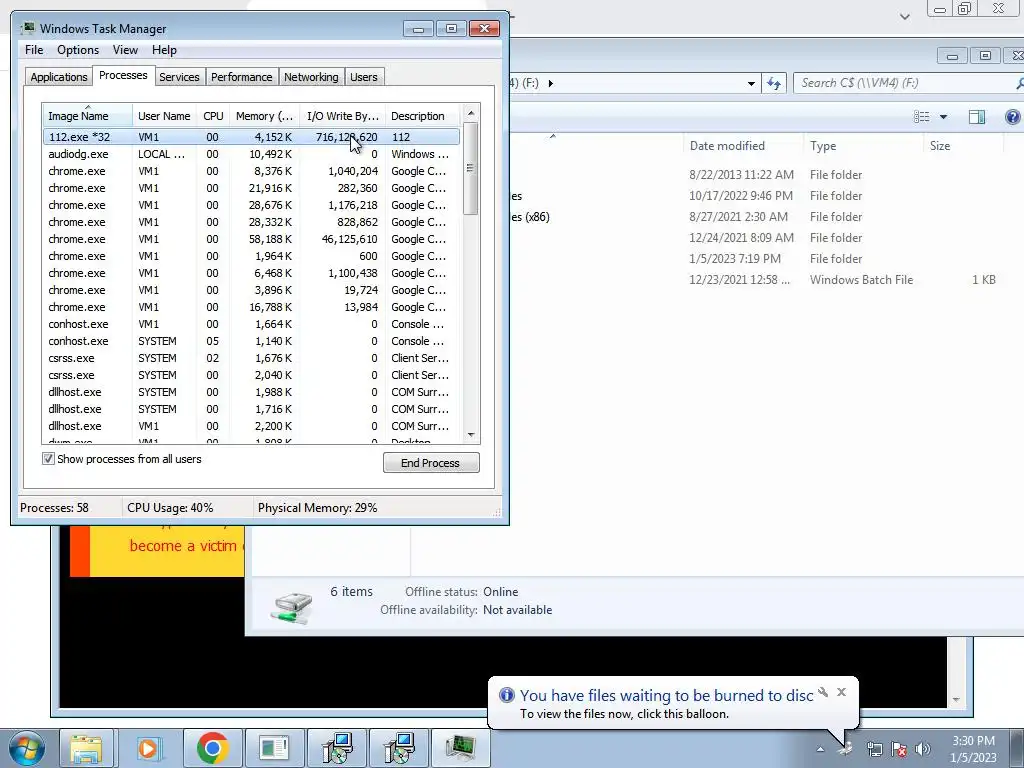Open Task Manager taskbar icon
The image size is (1024, 768).
tap(461, 748)
